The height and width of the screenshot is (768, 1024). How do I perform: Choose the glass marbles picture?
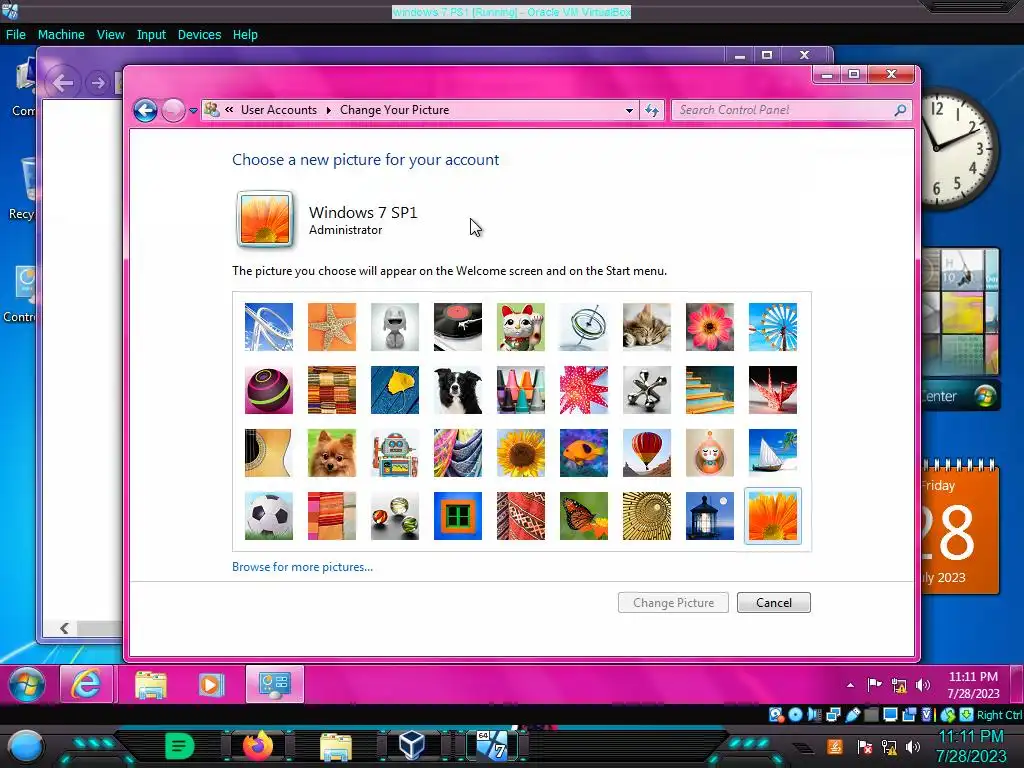[394, 516]
